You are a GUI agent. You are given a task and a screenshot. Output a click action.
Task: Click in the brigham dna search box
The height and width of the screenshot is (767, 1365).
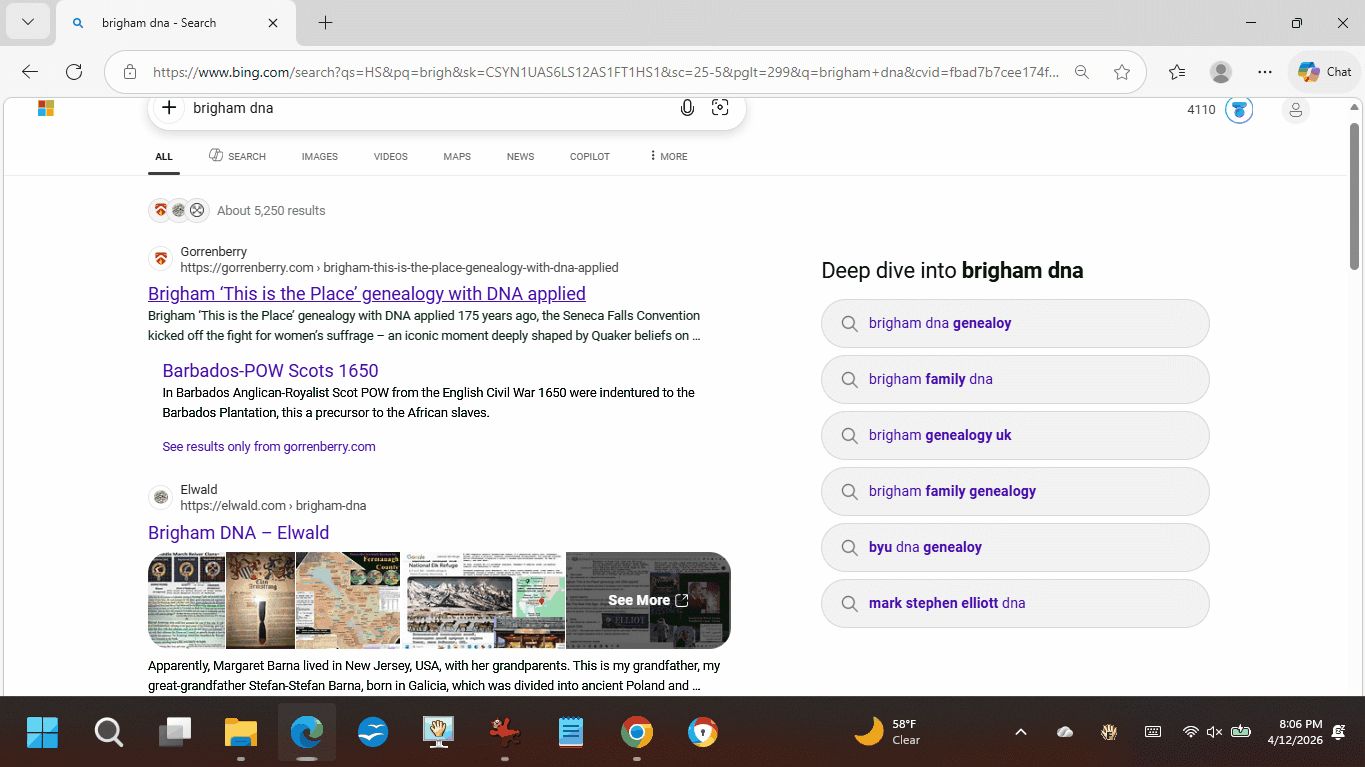(x=420, y=108)
